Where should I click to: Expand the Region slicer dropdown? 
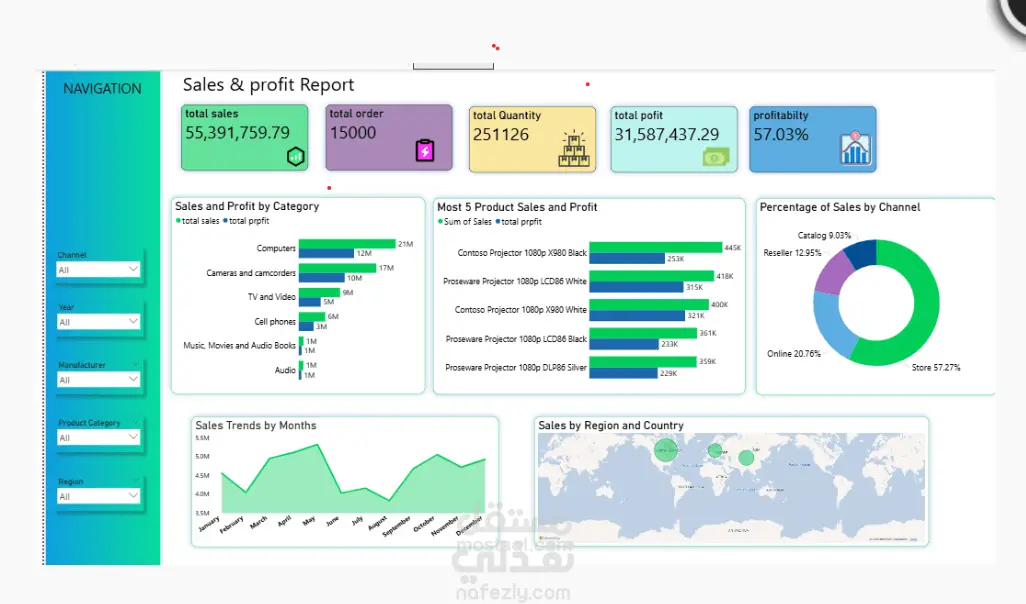[x=98, y=496]
